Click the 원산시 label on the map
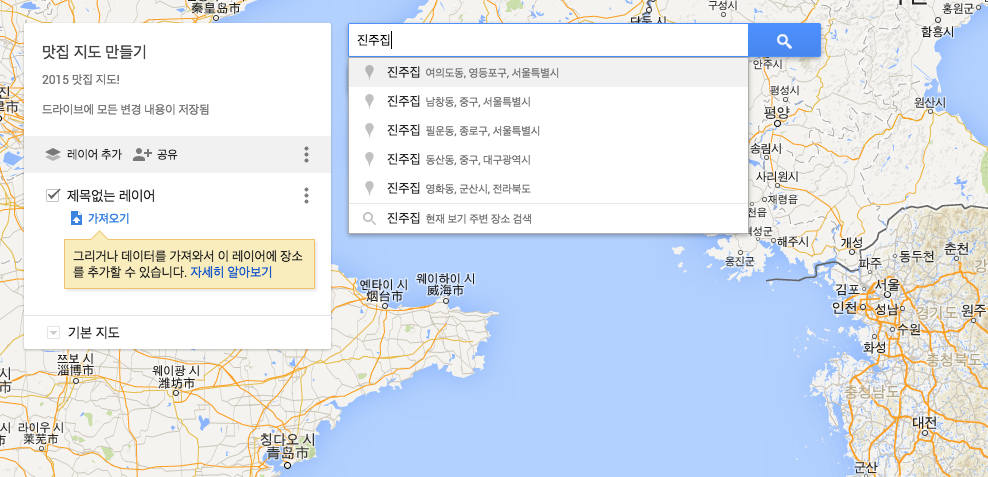The image size is (988, 477). tap(931, 102)
